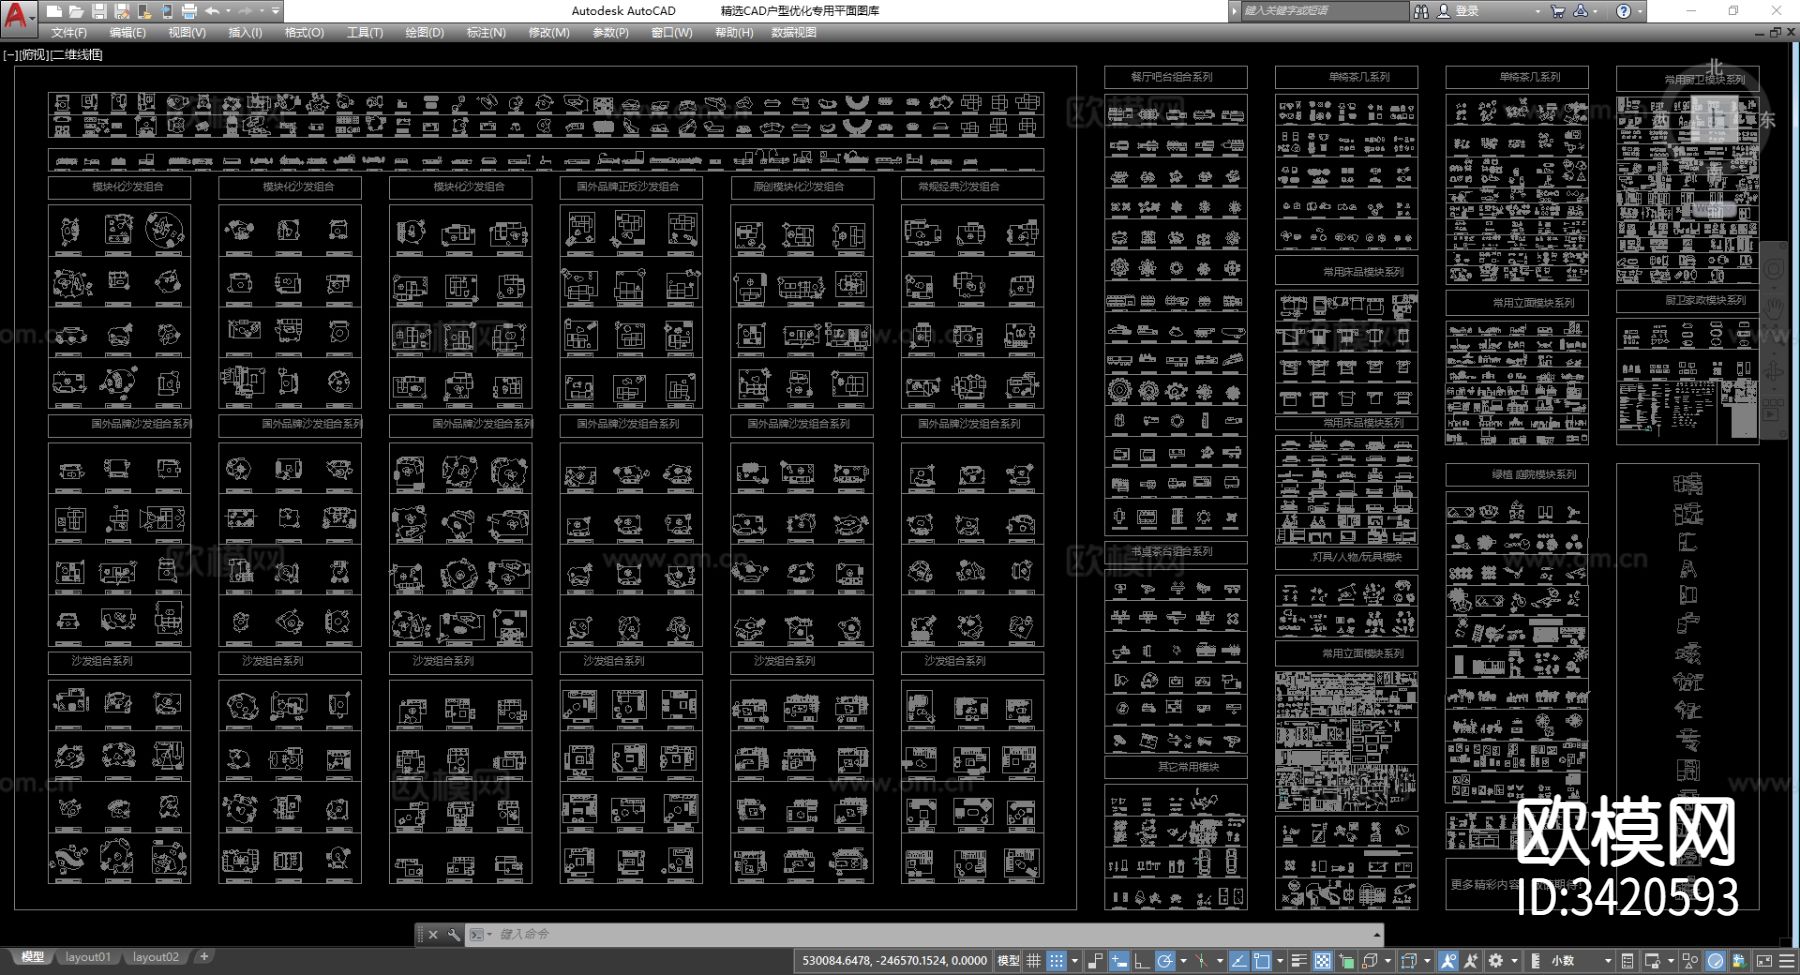Open the polar tracking angle dropdown arrow
The height and width of the screenshot is (975, 1800).
(1184, 961)
